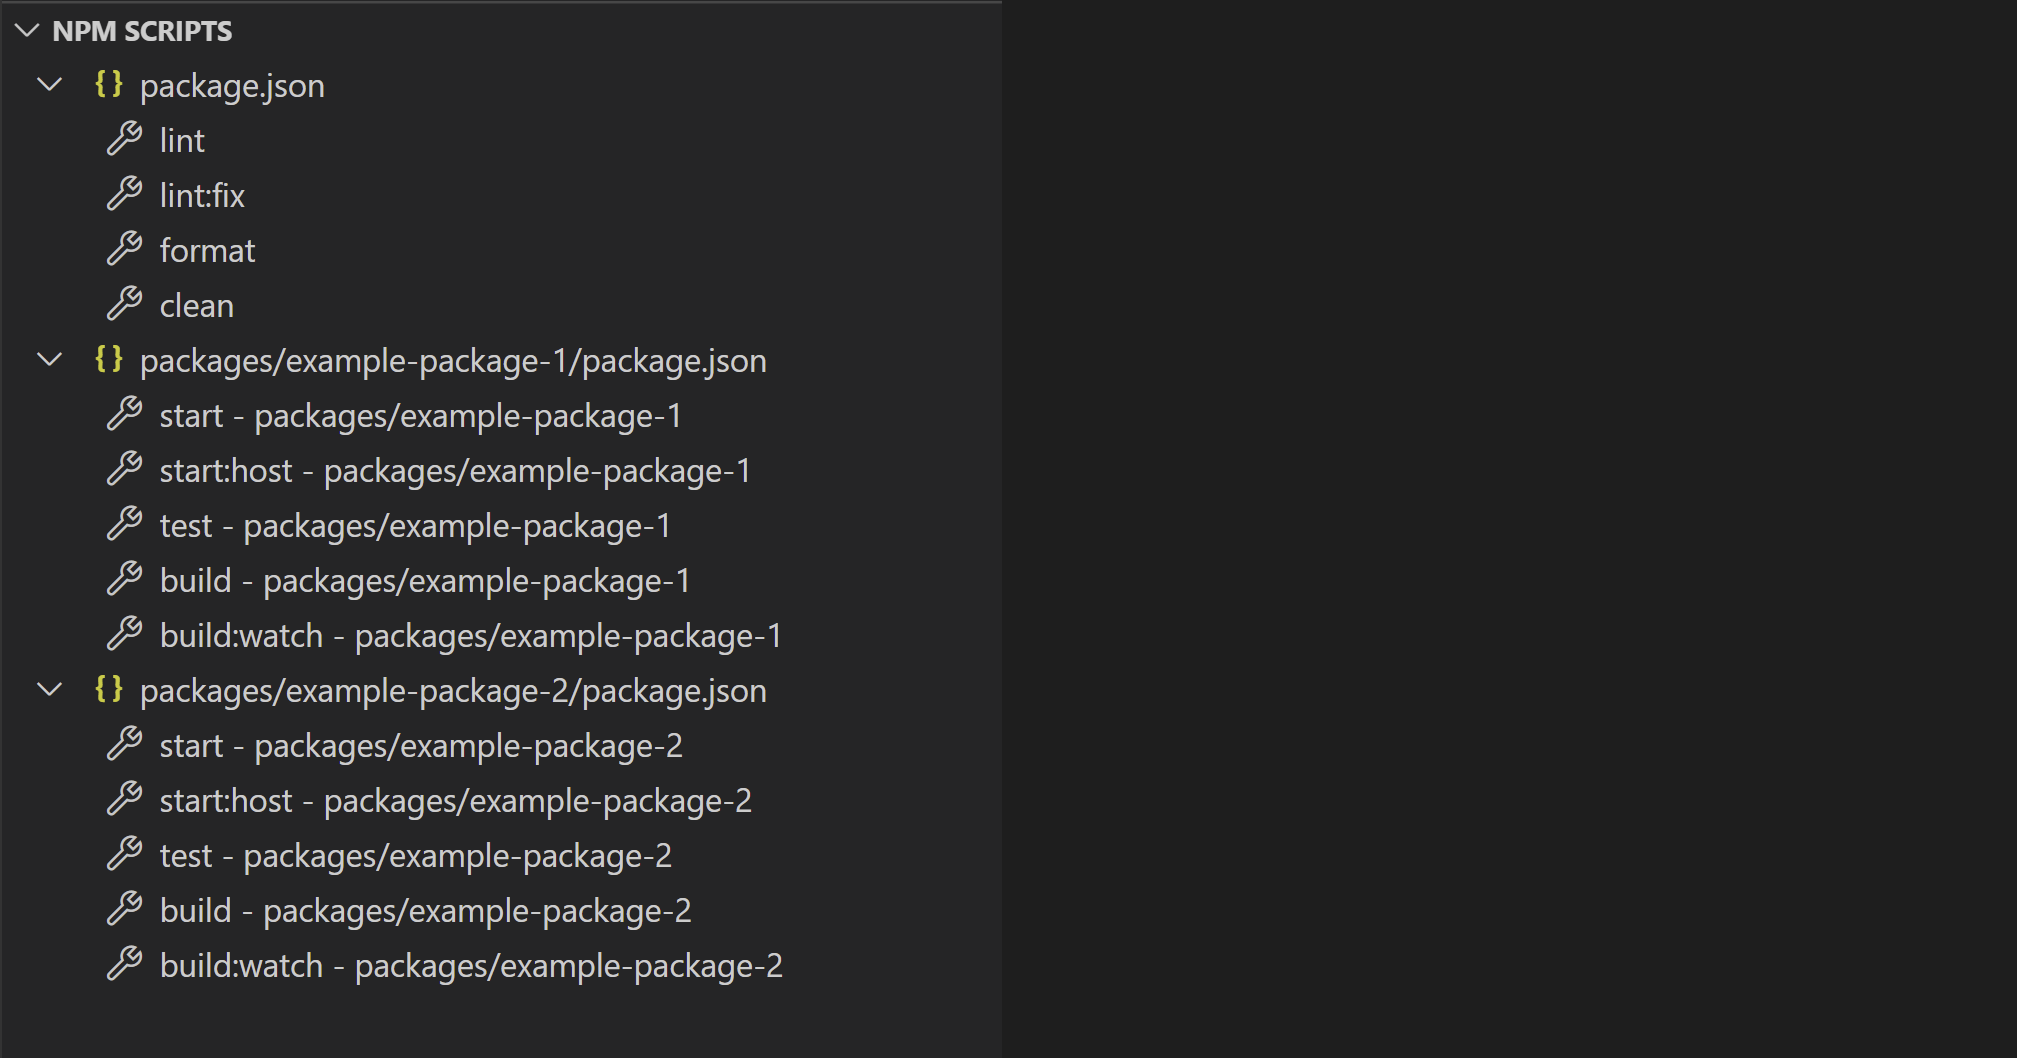Open the lint script entry
2017x1058 pixels.
[x=181, y=140]
